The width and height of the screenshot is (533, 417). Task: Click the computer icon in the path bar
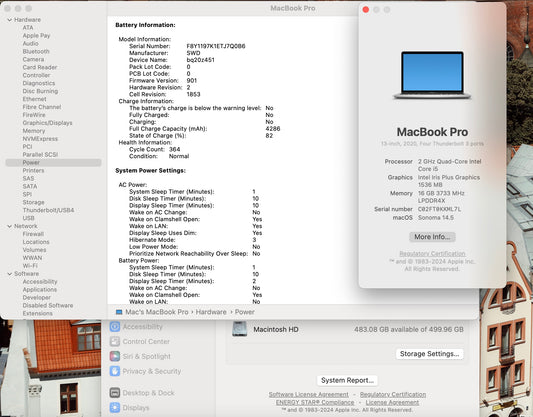[119, 312]
